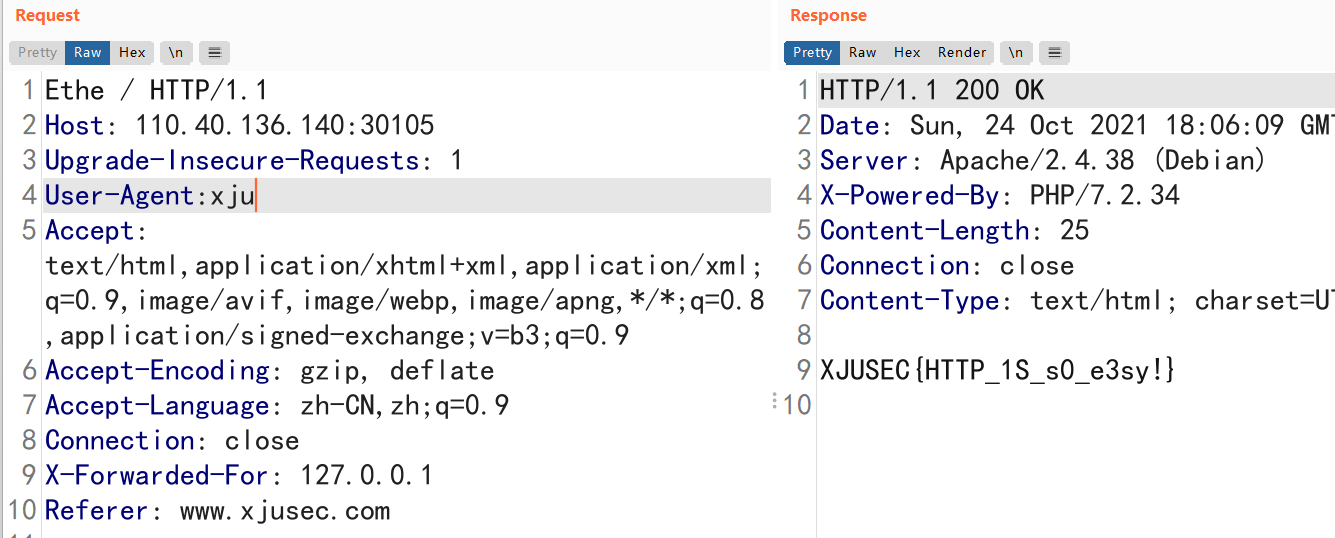Click the Referer www.xjusec.com value
This screenshot has height=538, width=1335.
[x=284, y=511]
